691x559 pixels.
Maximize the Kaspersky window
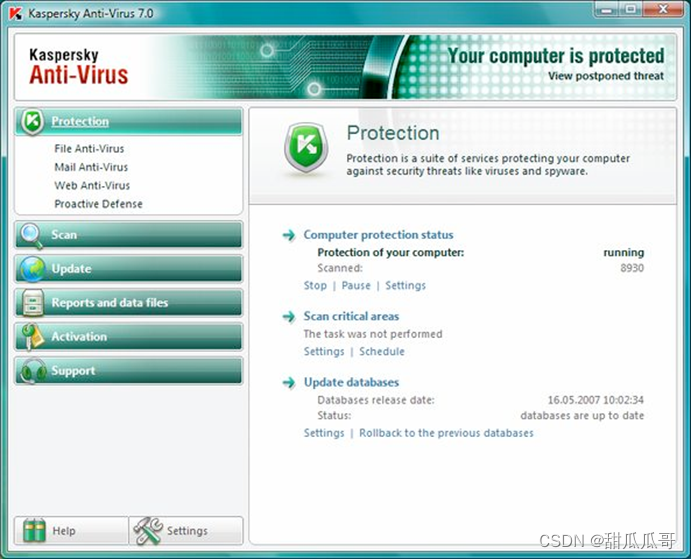pos(631,9)
